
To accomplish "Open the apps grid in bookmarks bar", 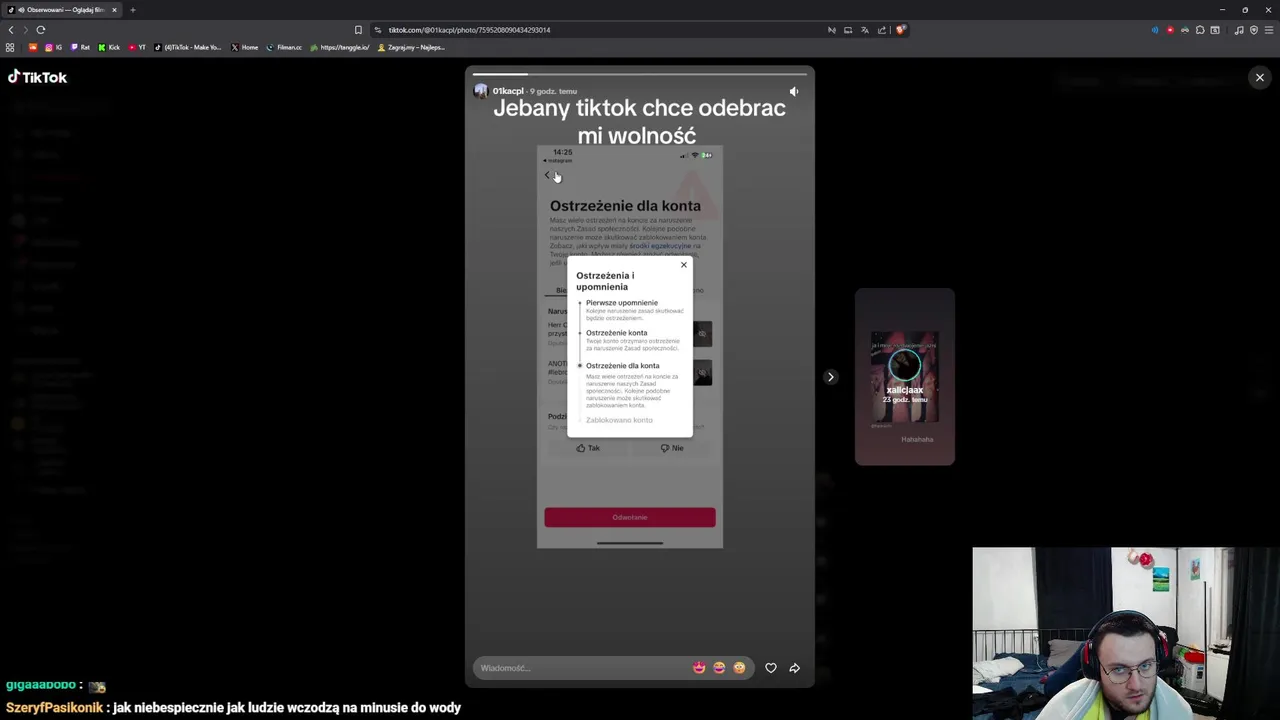I will pos(11,47).
